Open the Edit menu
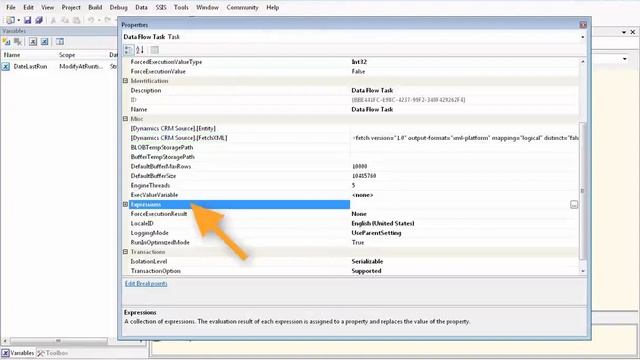This screenshot has height=360, width=640. click(29, 7)
